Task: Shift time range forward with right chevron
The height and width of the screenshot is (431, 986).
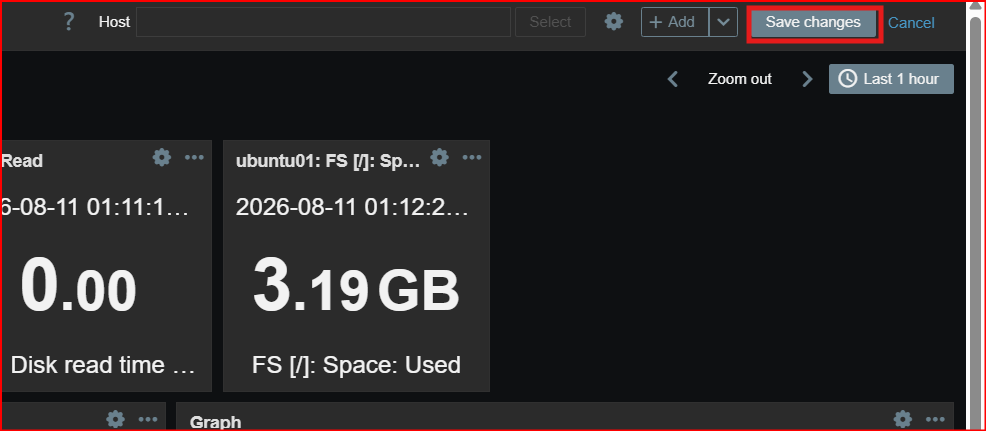Action: coord(807,79)
